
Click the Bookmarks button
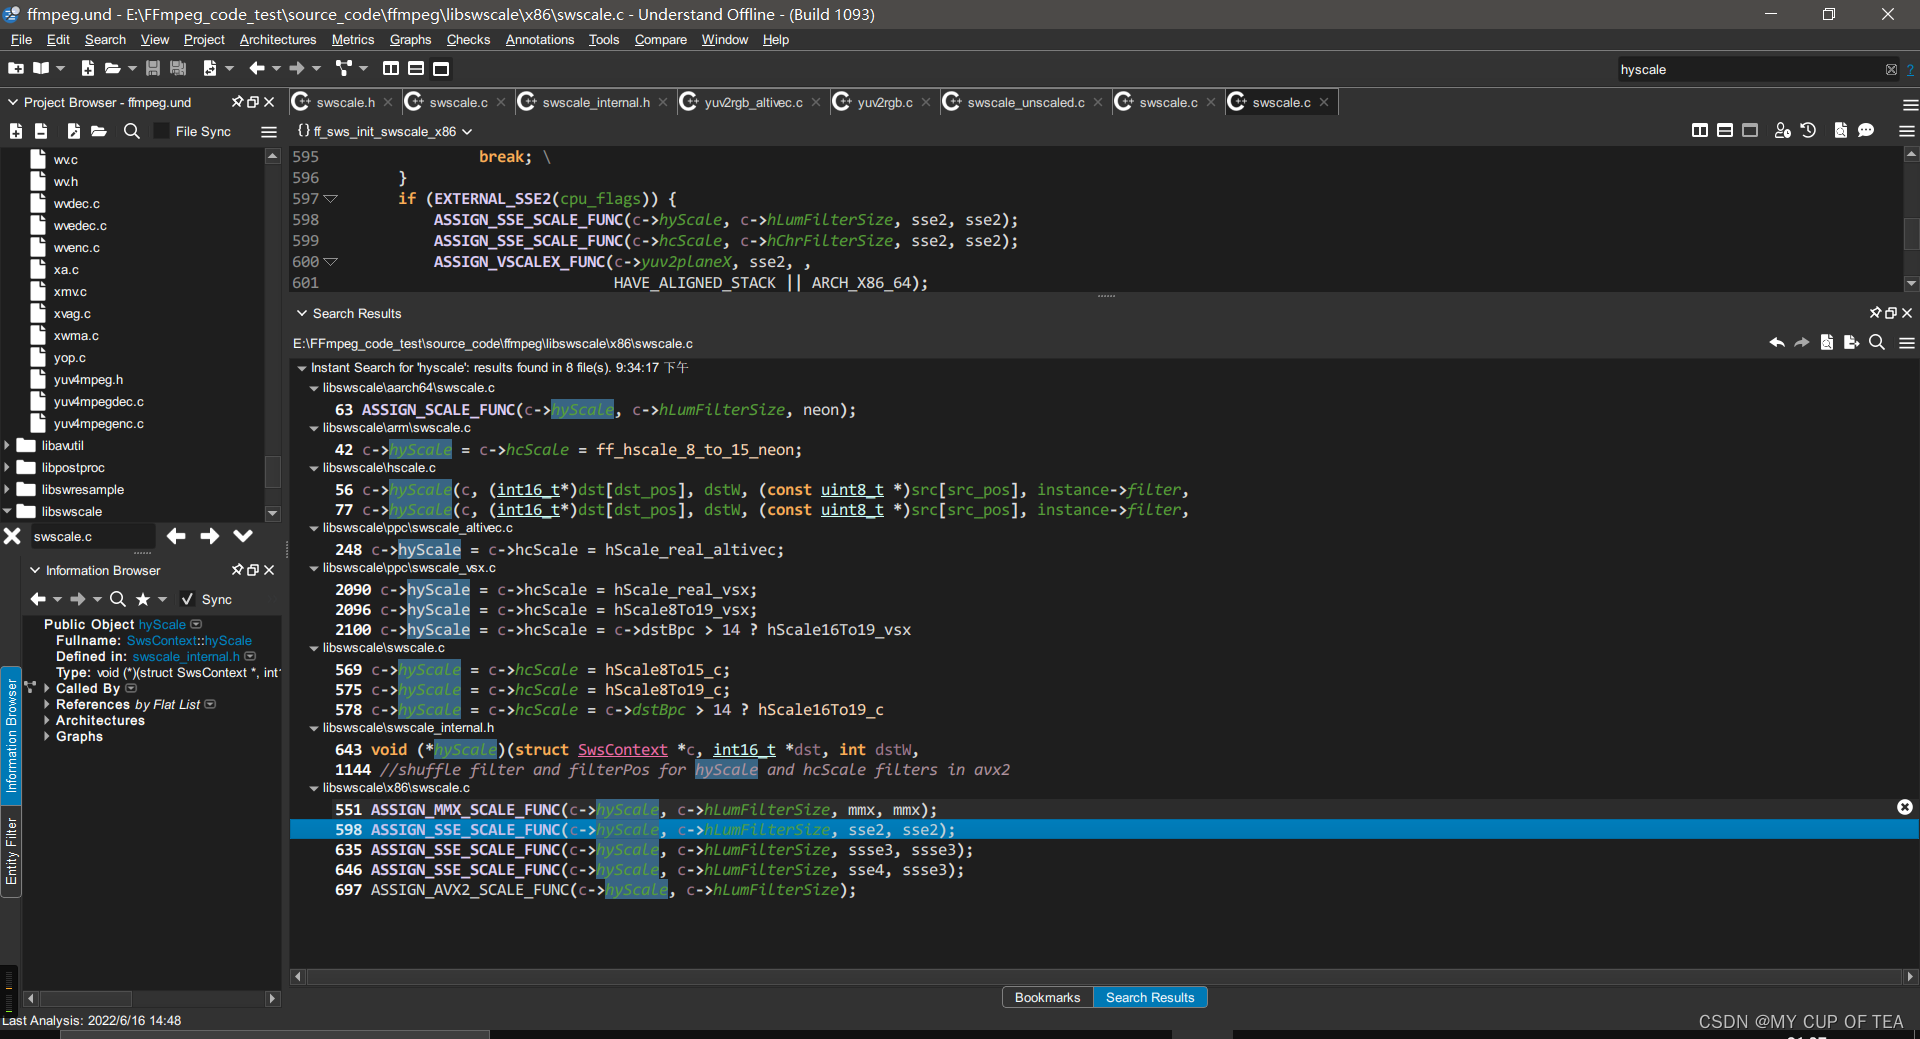tap(1047, 997)
